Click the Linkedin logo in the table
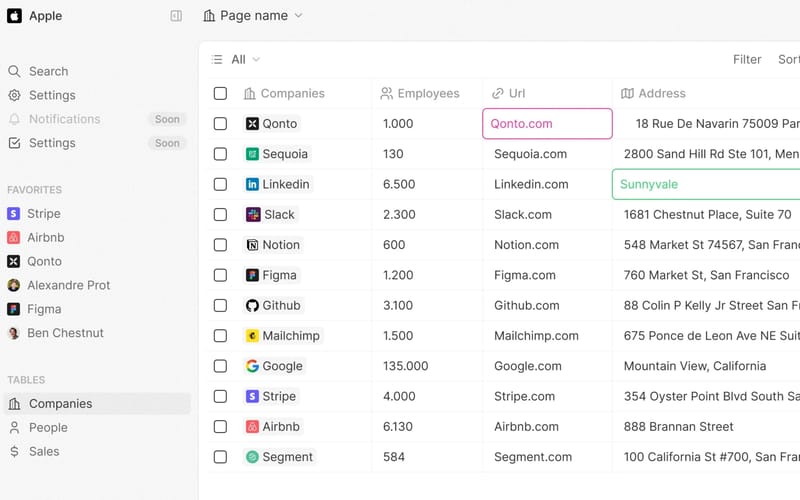 (x=253, y=184)
